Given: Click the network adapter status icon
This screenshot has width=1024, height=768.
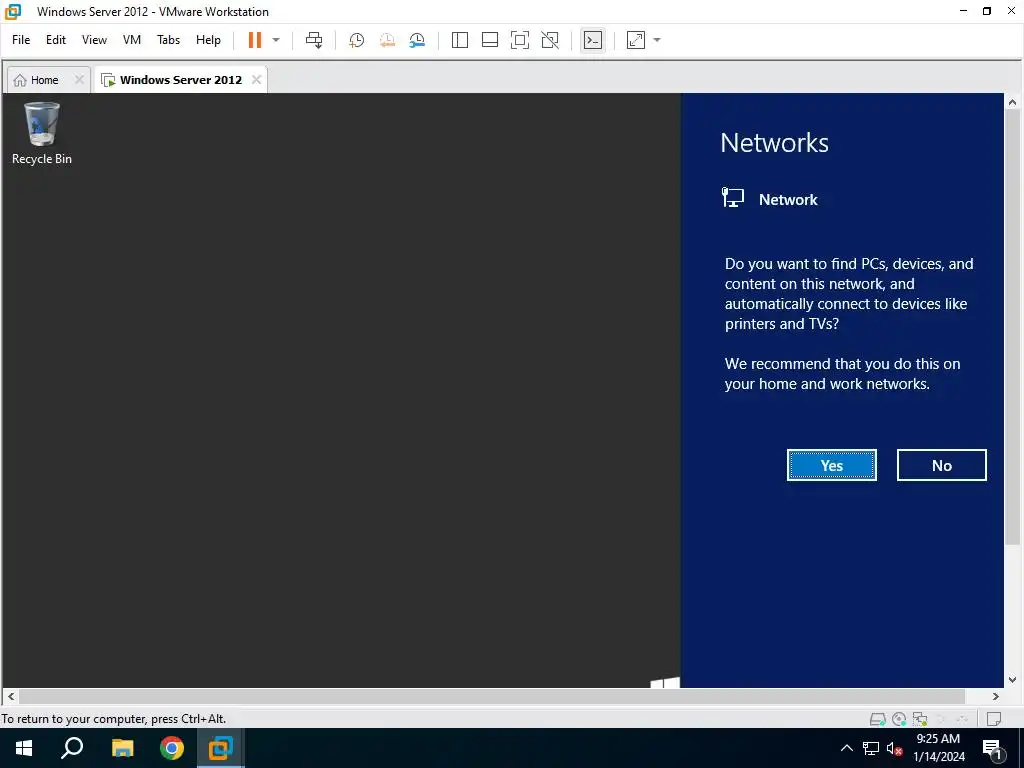Looking at the screenshot, I should coord(920,719).
